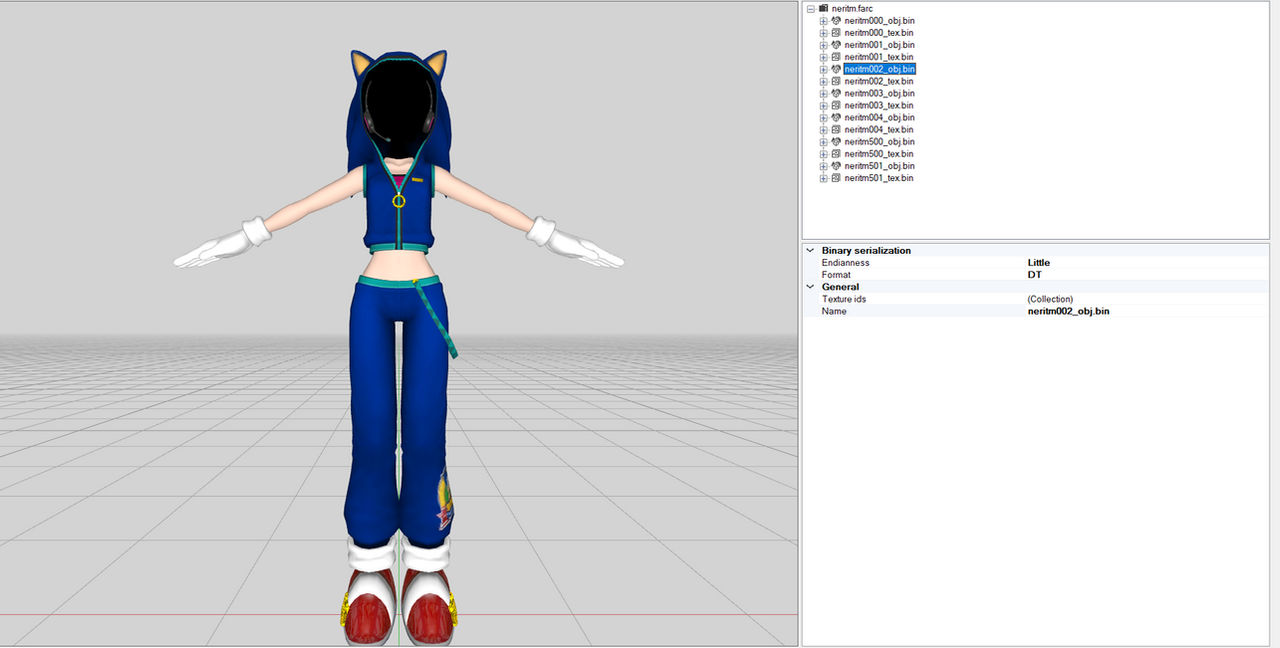1280x648 pixels.
Task: Select neritm003_tex.bin in the tree
Action: [x=878, y=105]
